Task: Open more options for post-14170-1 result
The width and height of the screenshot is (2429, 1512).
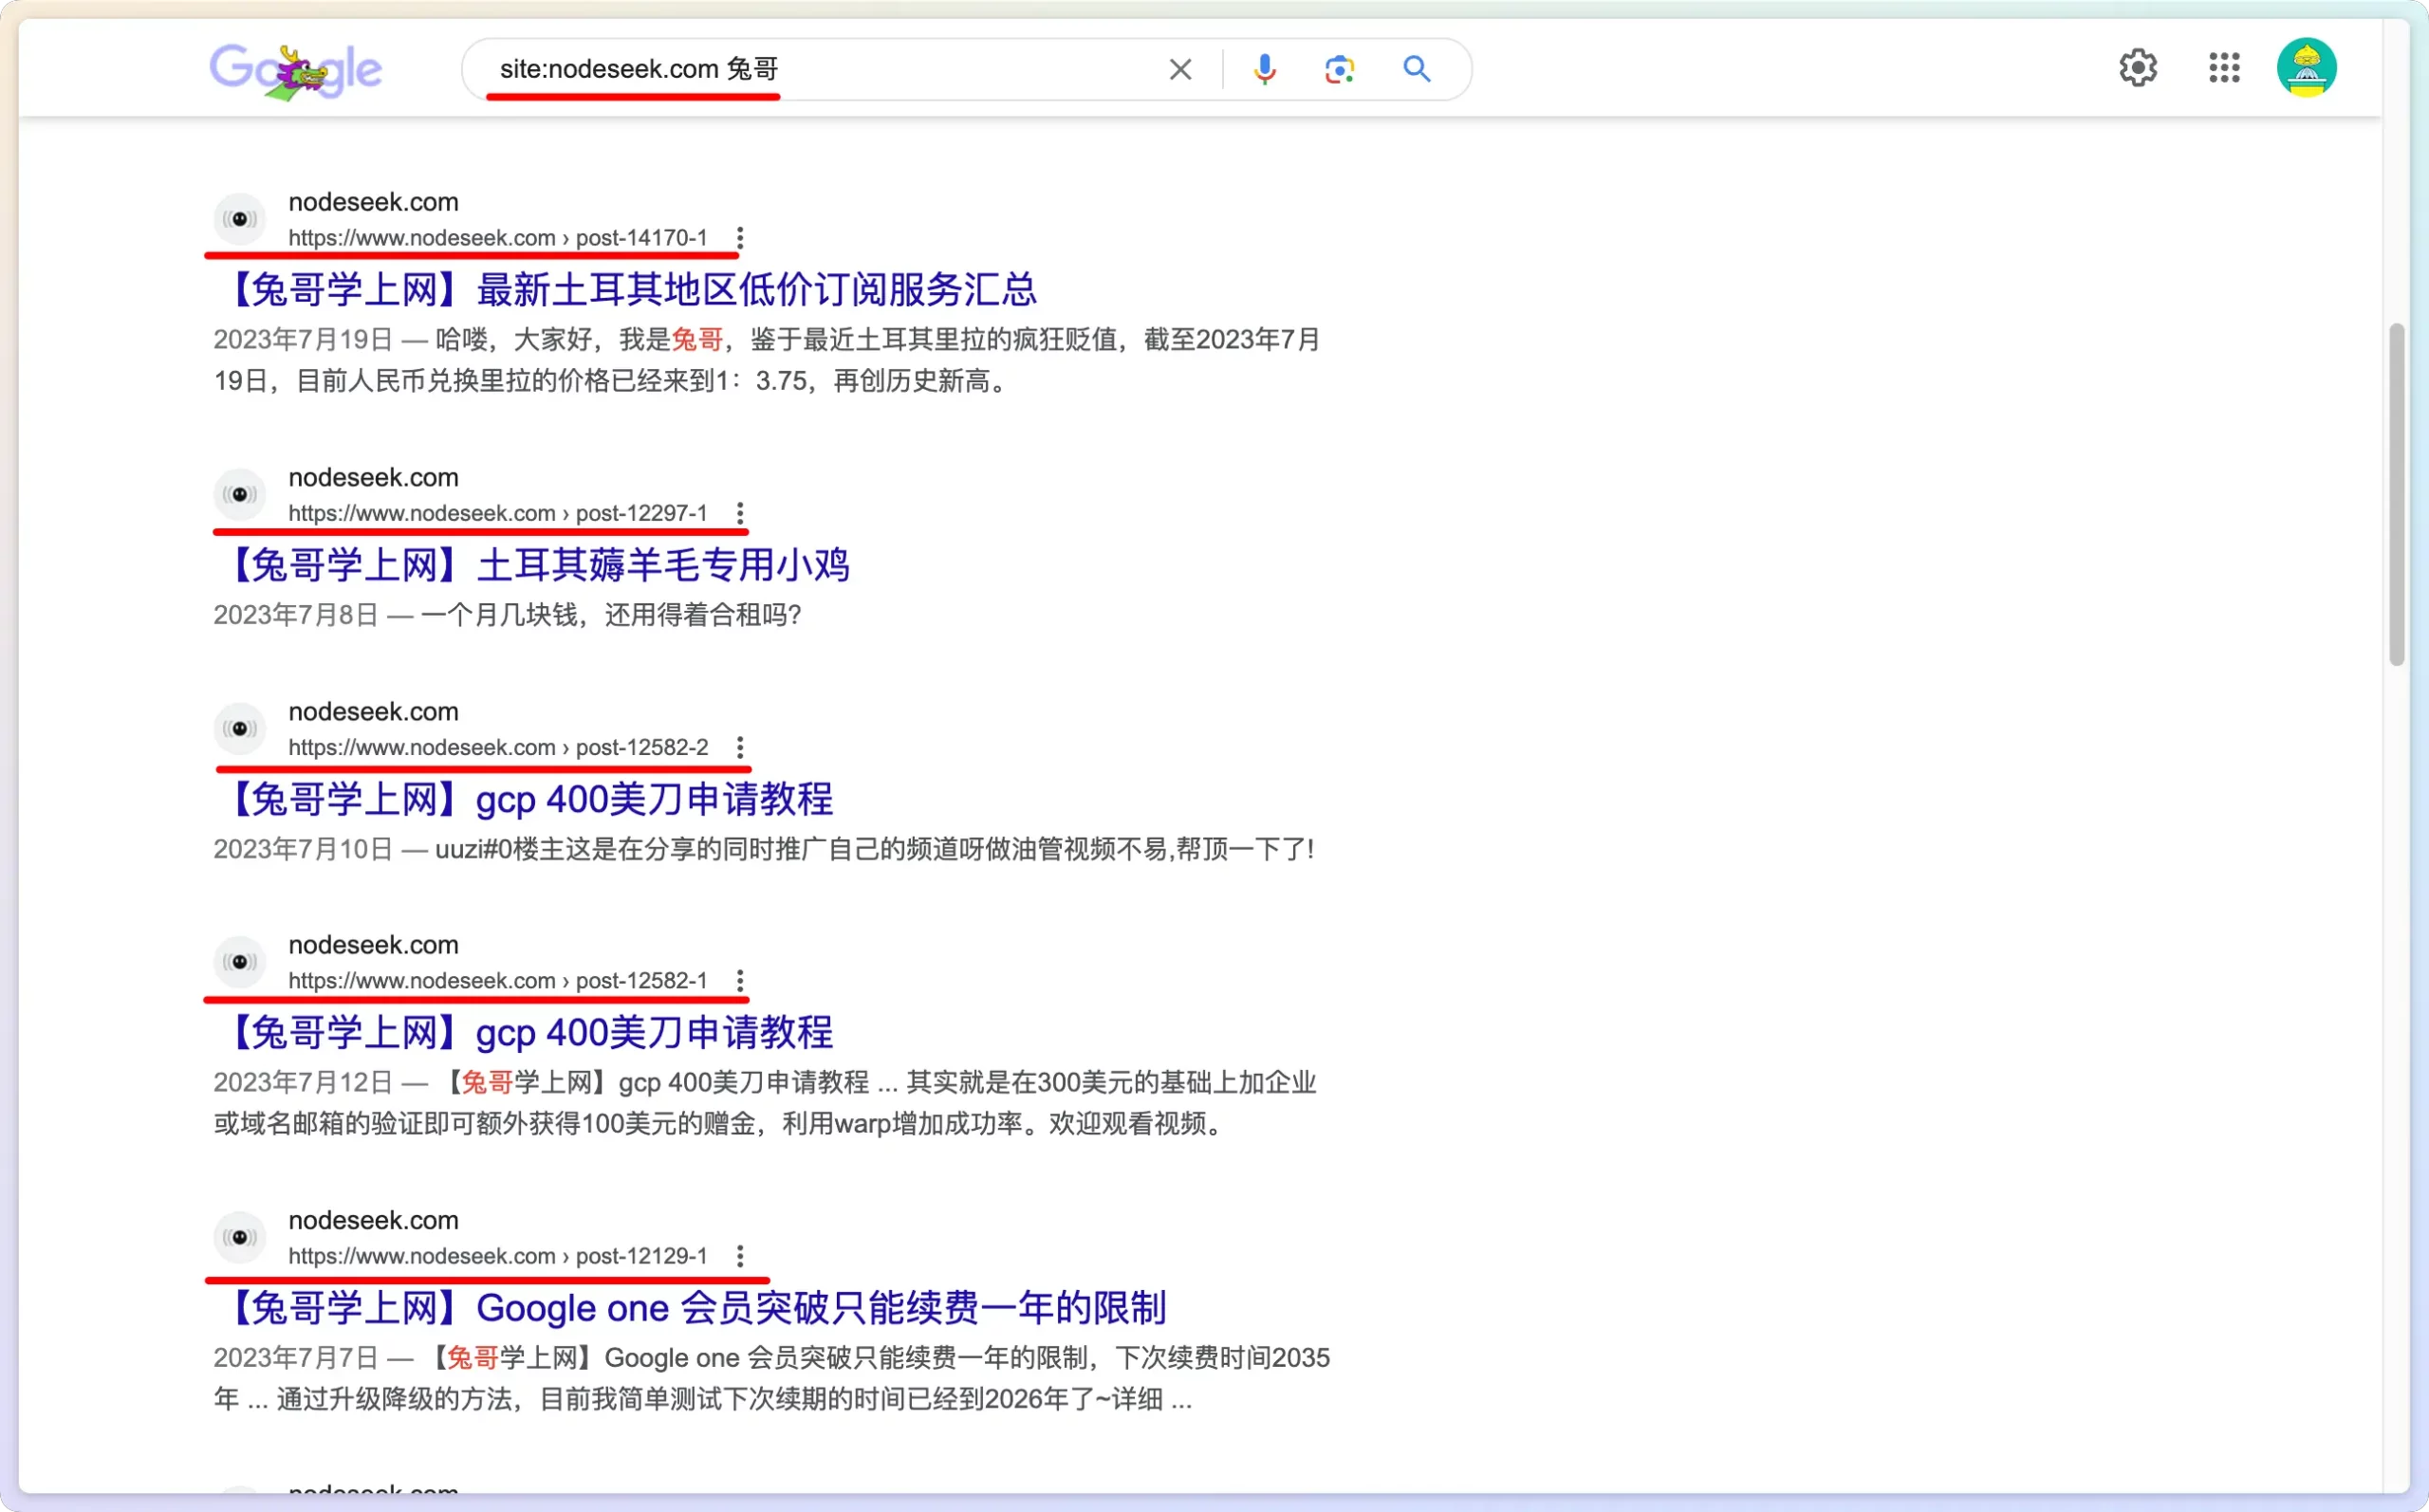Action: coord(740,238)
